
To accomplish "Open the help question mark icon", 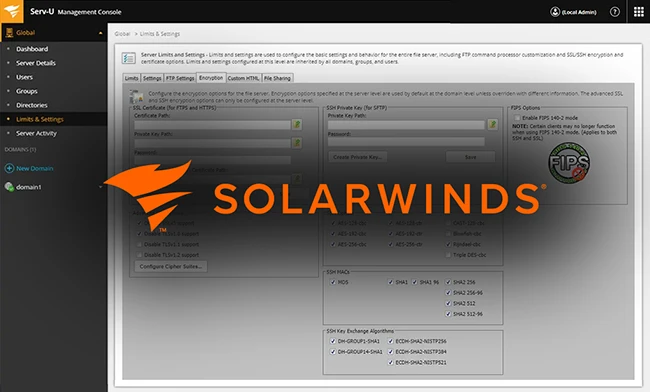I will [x=615, y=12].
